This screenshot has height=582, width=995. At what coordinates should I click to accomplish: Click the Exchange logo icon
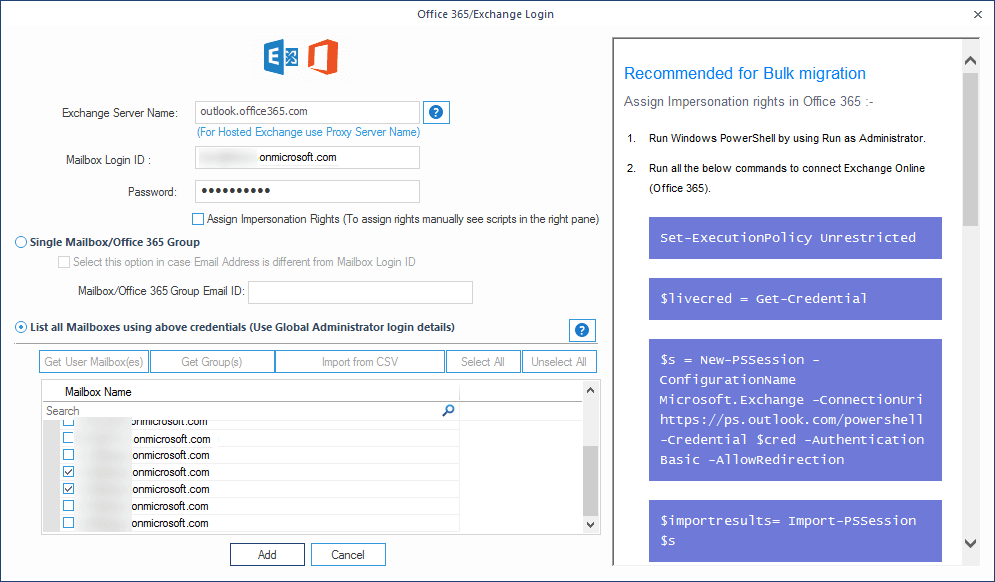tap(281, 57)
